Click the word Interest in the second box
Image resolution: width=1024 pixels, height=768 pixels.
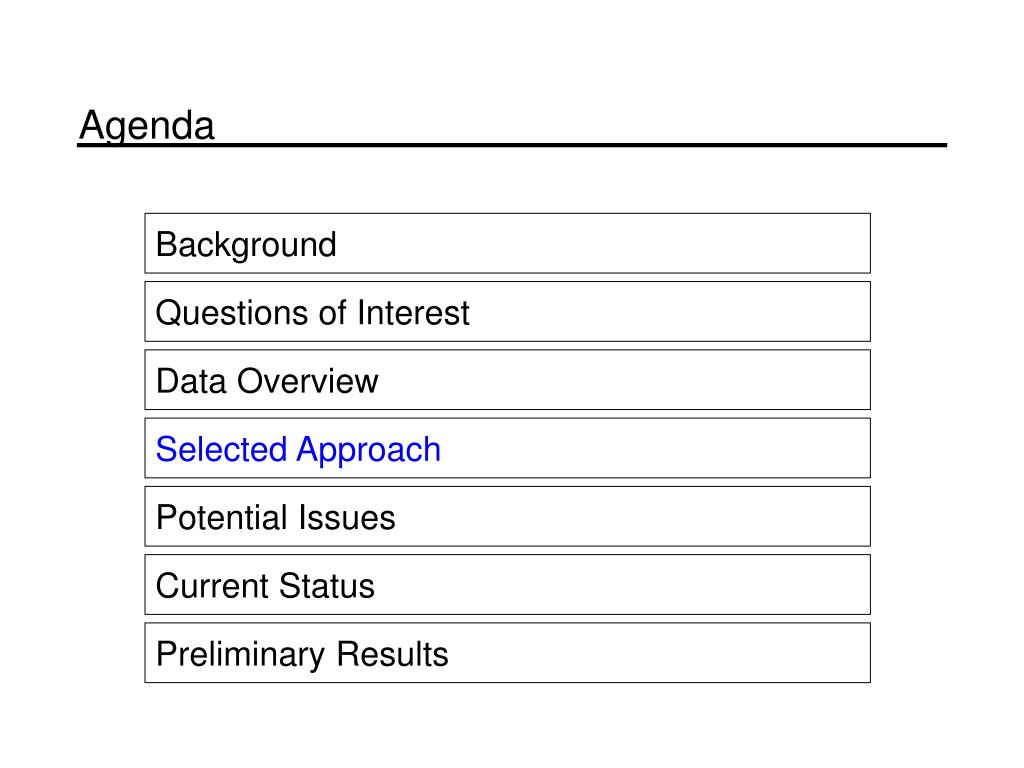(x=413, y=312)
